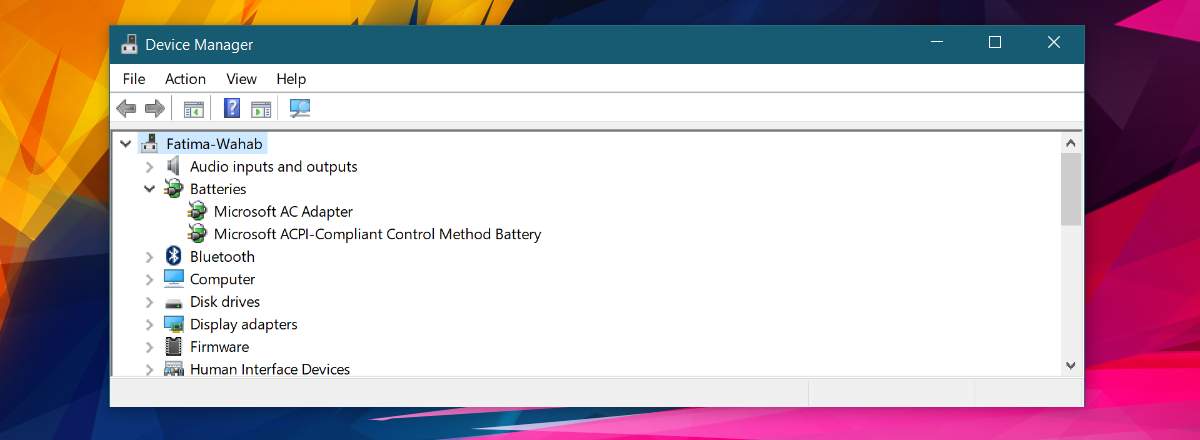Click the Show/Hide Action Pane icon
1200x440 pixels.
pos(261,109)
